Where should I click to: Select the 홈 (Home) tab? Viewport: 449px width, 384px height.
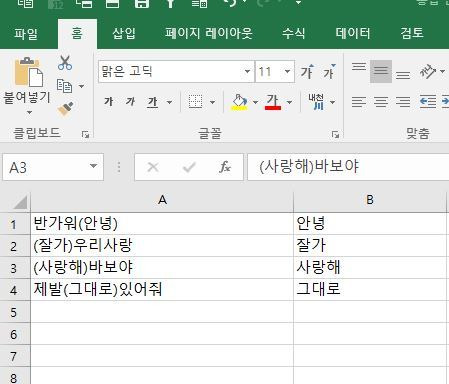point(77,33)
